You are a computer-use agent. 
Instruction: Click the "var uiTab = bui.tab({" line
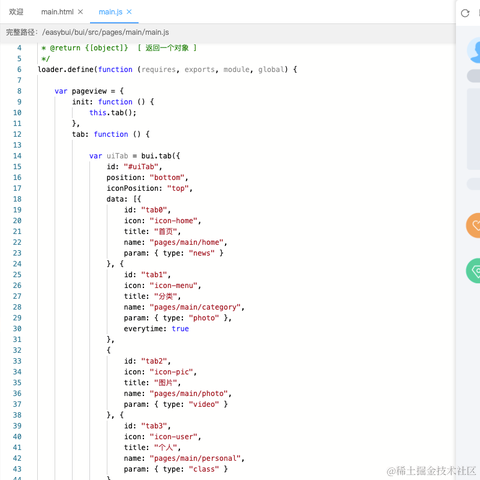click(134, 156)
